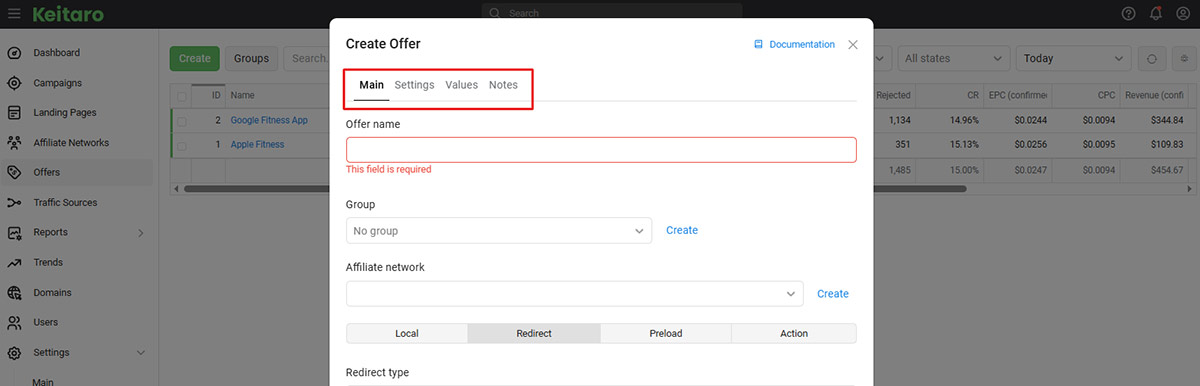The width and height of the screenshot is (1200, 386).
Task: Select the Redirect offer type
Action: pos(534,333)
